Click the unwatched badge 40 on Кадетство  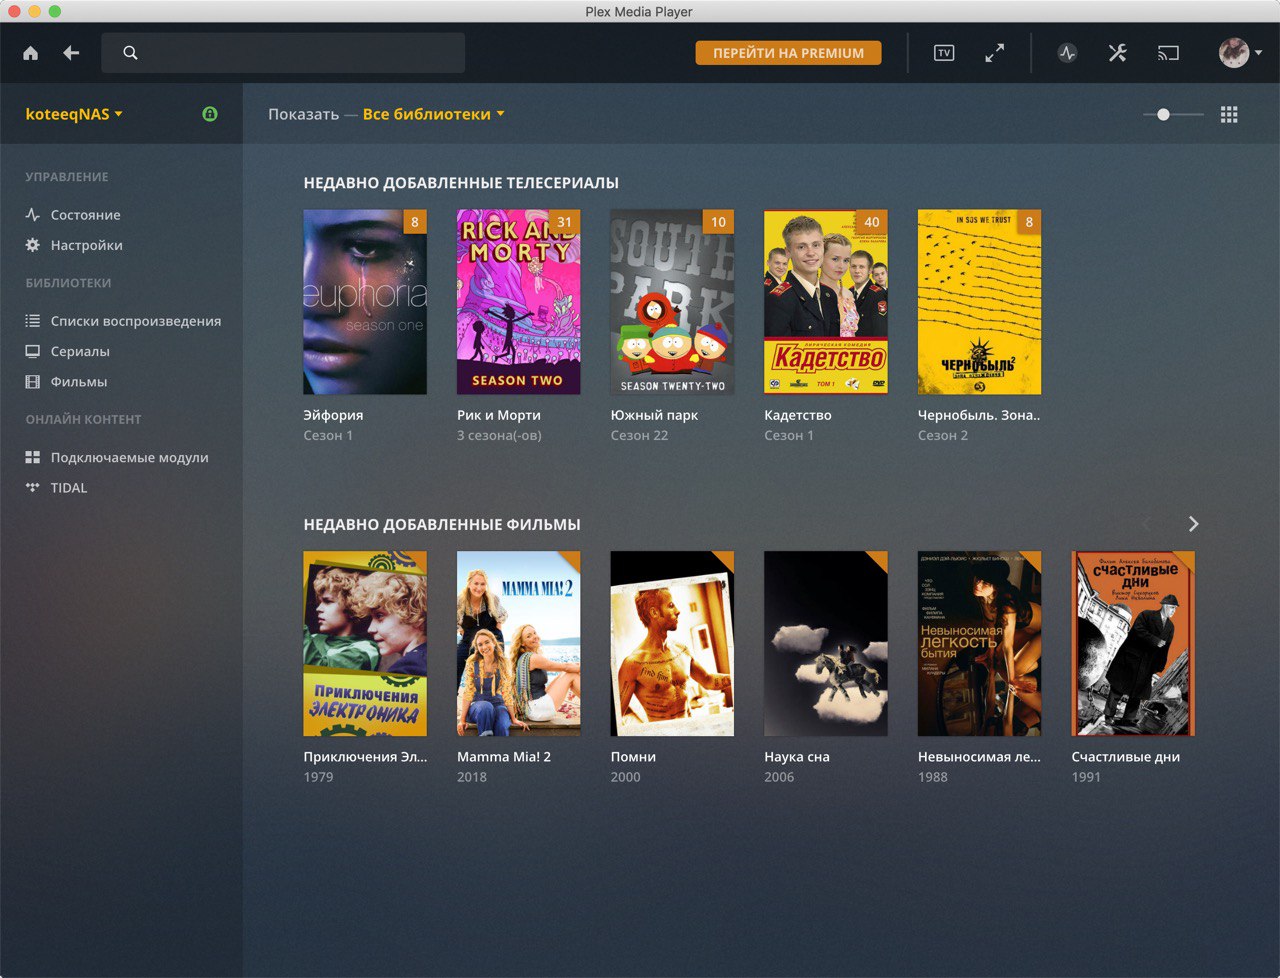(x=872, y=222)
